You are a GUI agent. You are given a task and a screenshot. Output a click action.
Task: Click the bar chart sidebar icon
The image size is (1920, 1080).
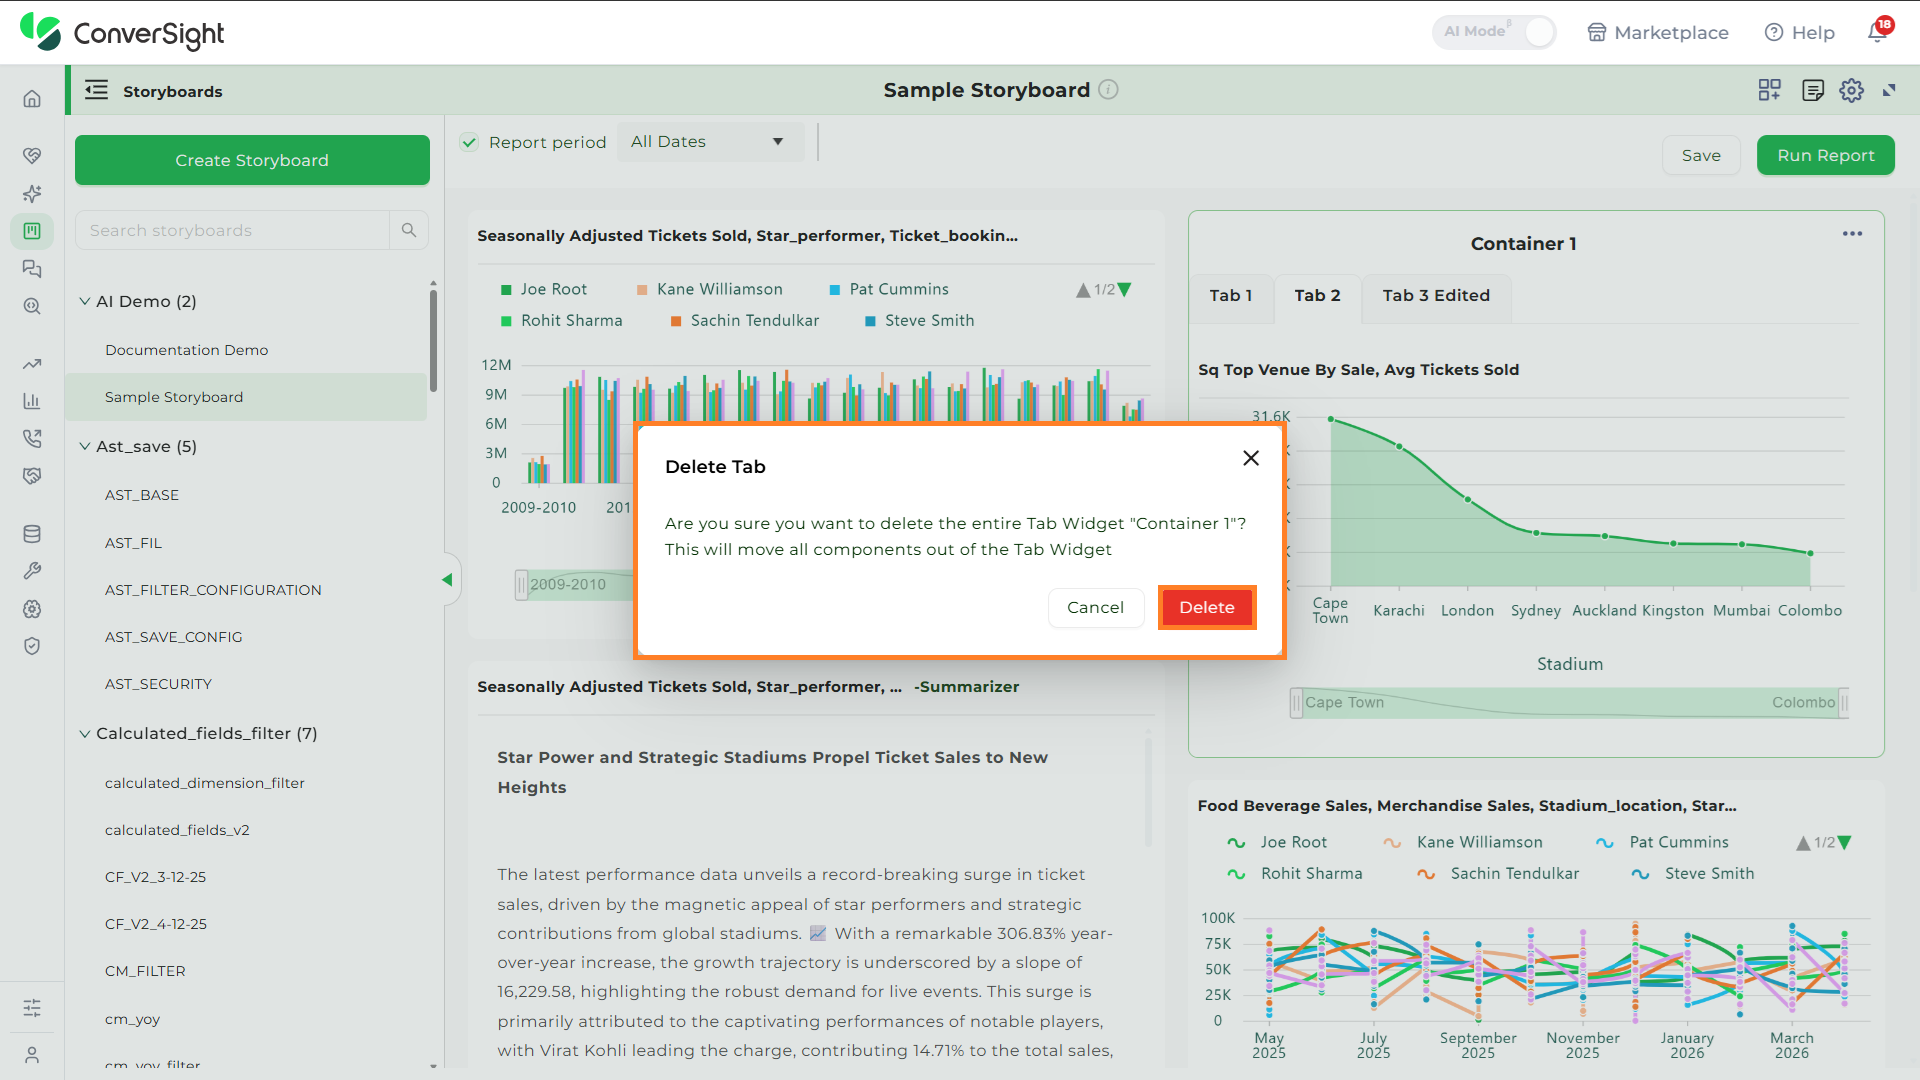[x=32, y=401]
